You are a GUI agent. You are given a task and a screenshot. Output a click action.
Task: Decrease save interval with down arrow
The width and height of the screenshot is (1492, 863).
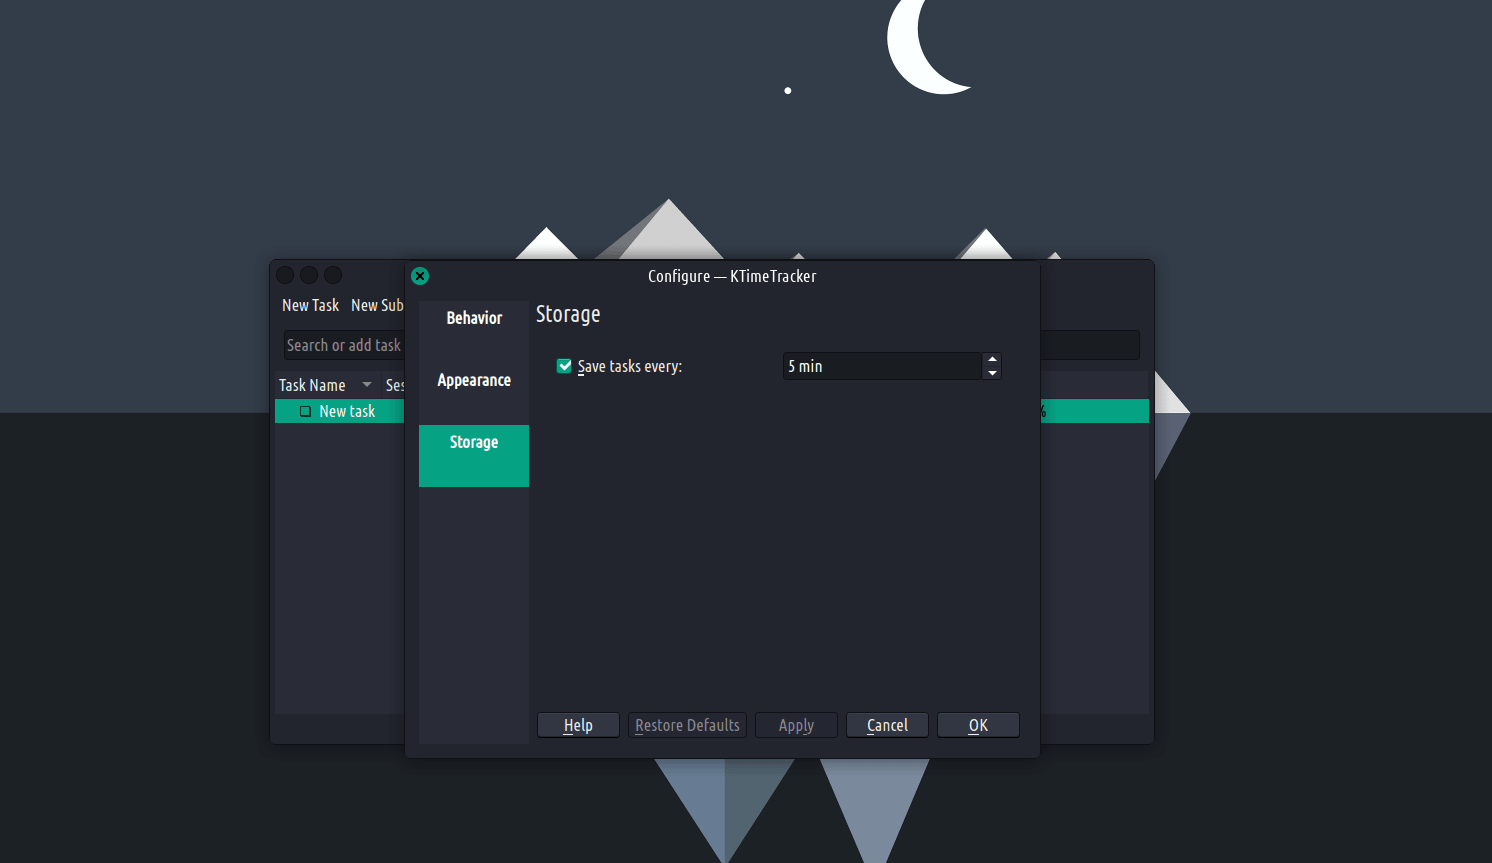[x=992, y=373]
